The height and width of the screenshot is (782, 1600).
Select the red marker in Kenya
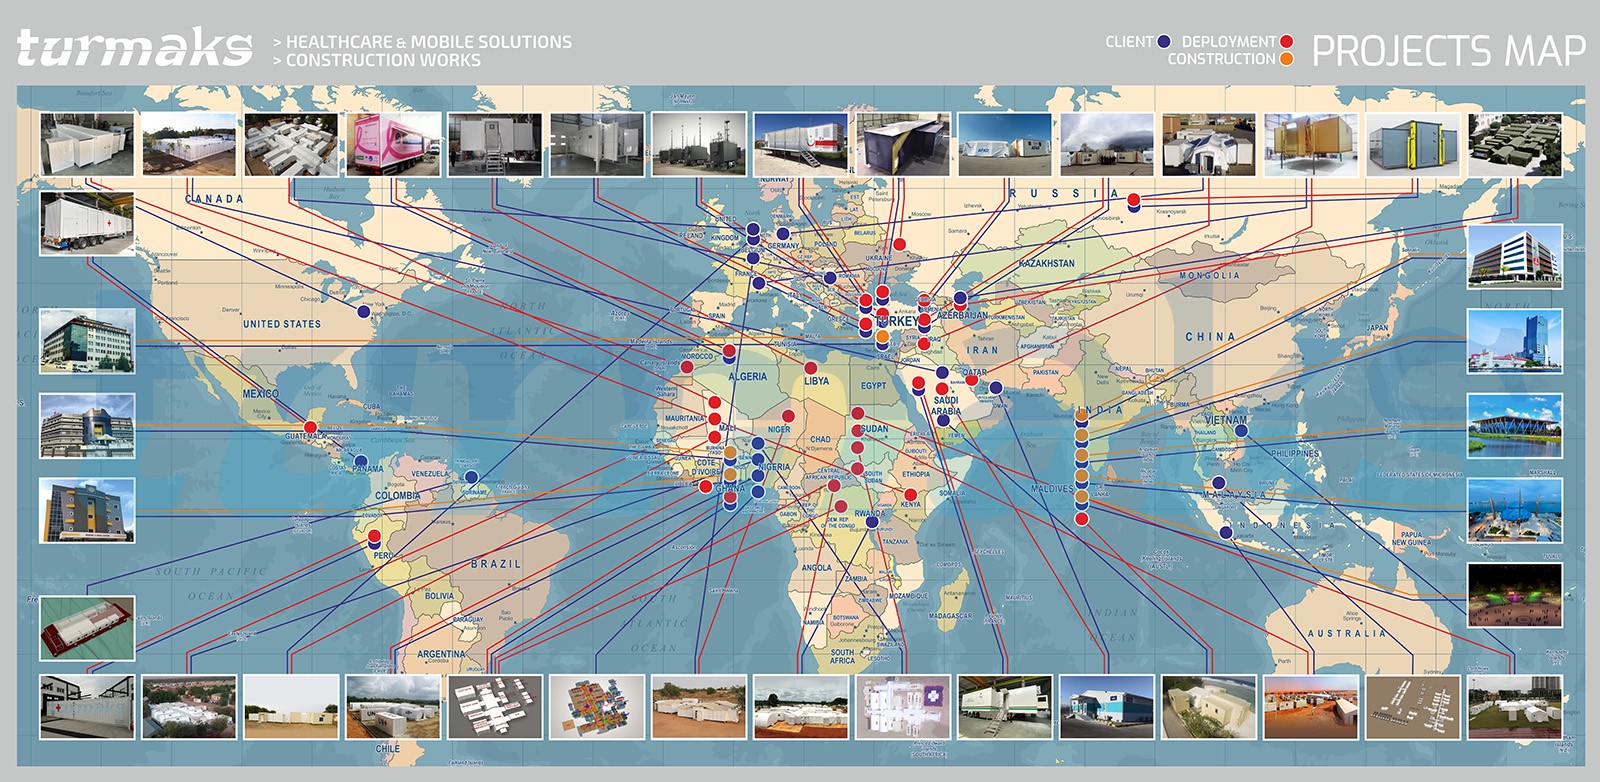click(x=910, y=495)
